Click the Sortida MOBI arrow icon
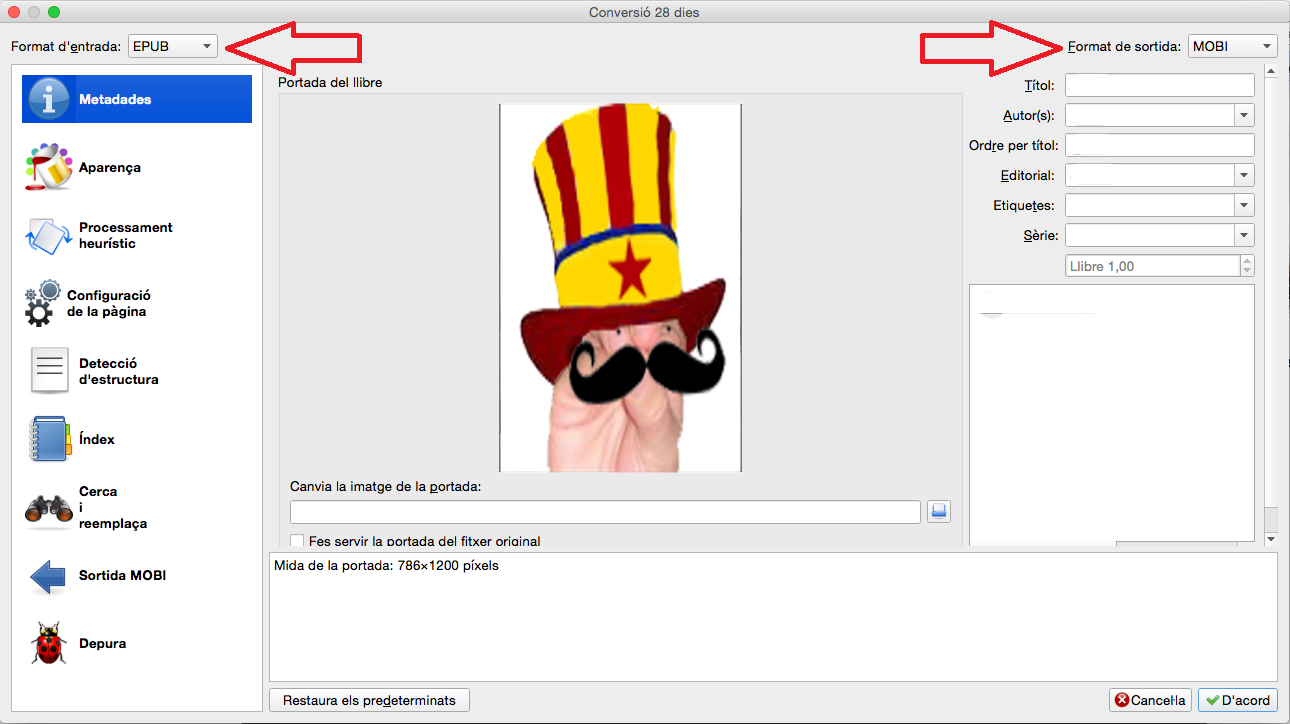Viewport: 1290px width, 724px height. [x=48, y=576]
